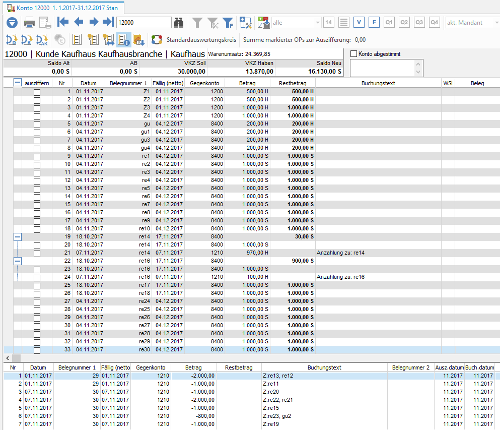Click the second OP ausziffern arrow icon

pyautogui.click(x=27, y=40)
